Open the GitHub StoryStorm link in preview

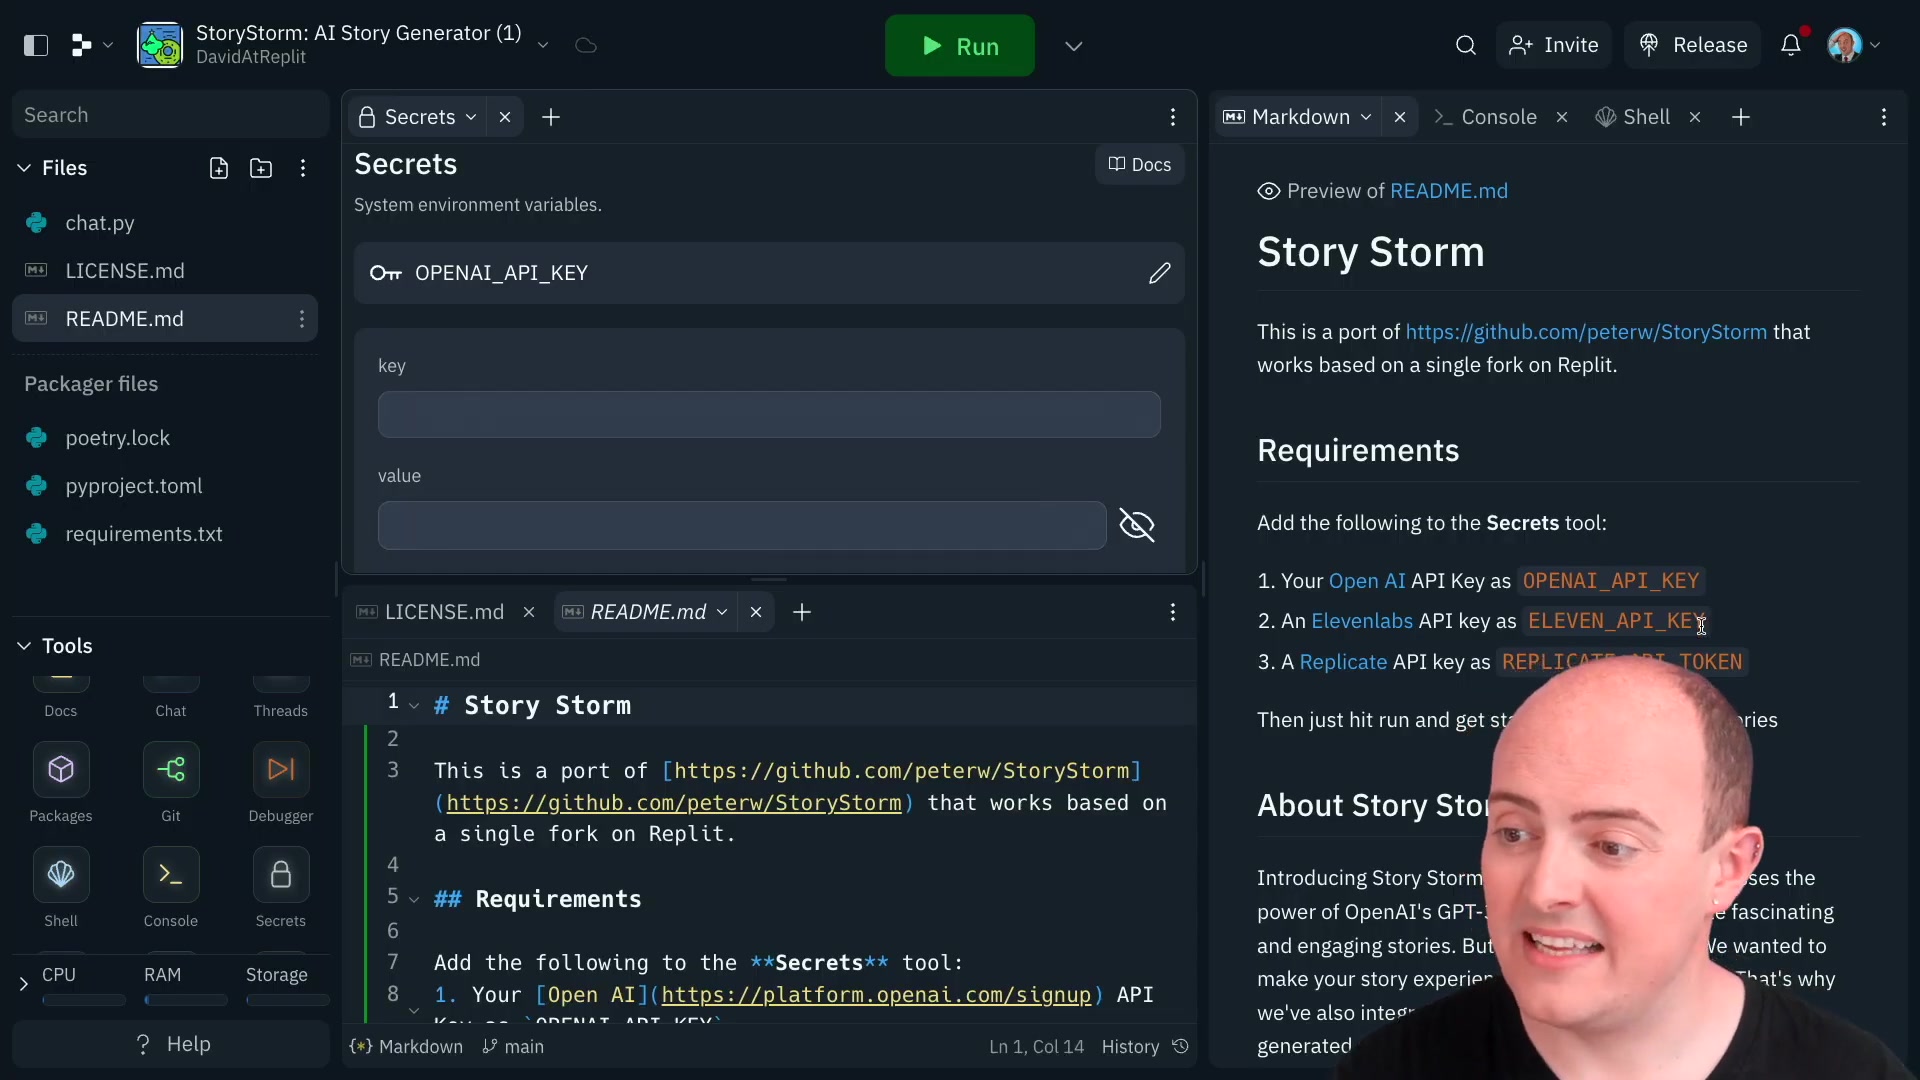click(1586, 332)
